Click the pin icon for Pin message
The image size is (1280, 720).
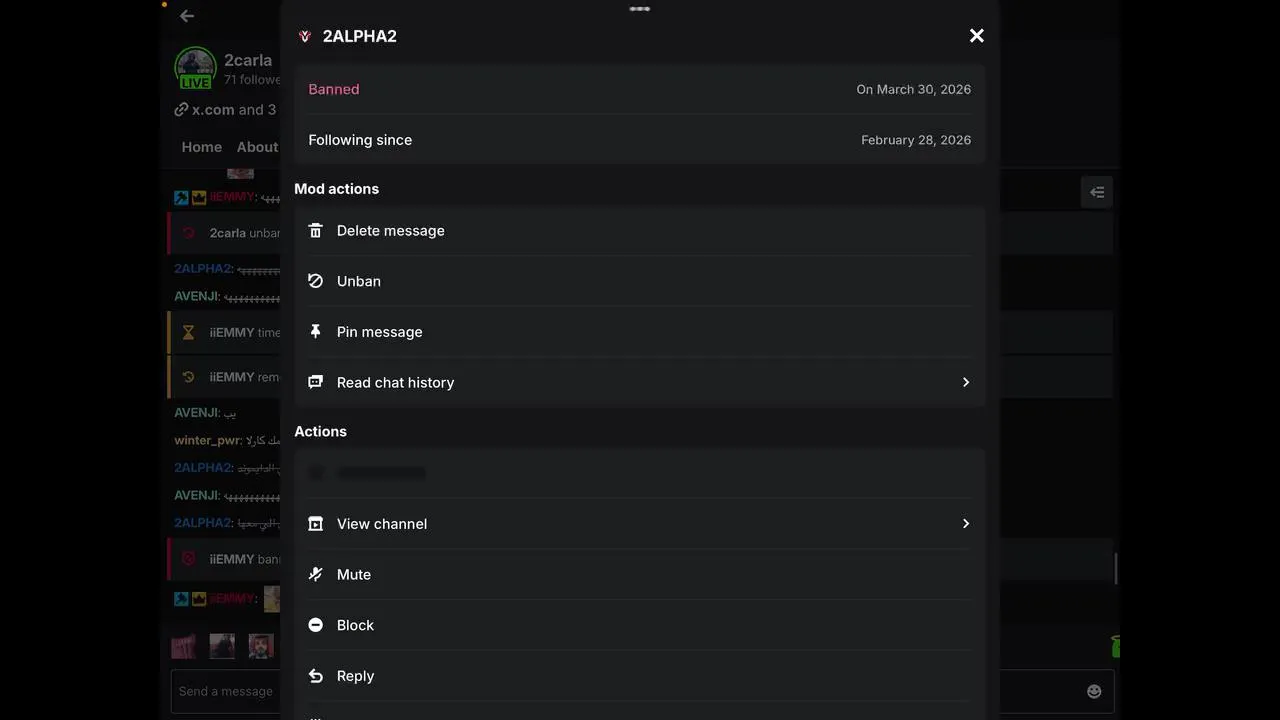click(x=316, y=332)
